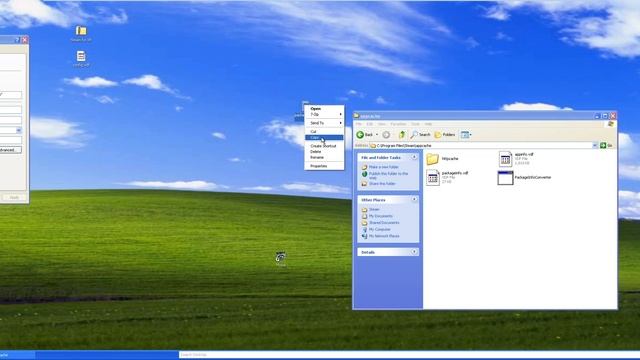640x360 pixels.
Task: Select the packageinfo.vdf file icon
Action: click(433, 178)
